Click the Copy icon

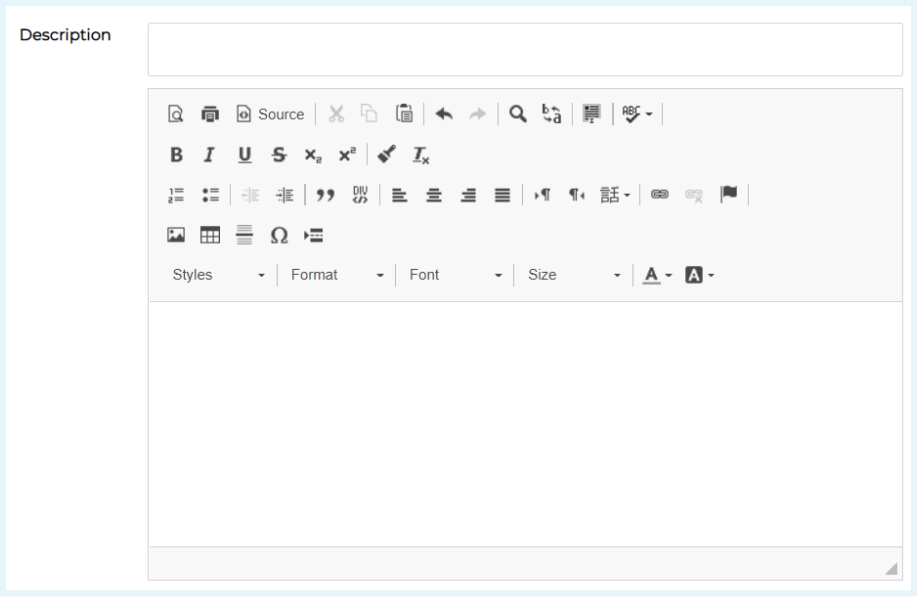click(x=369, y=114)
